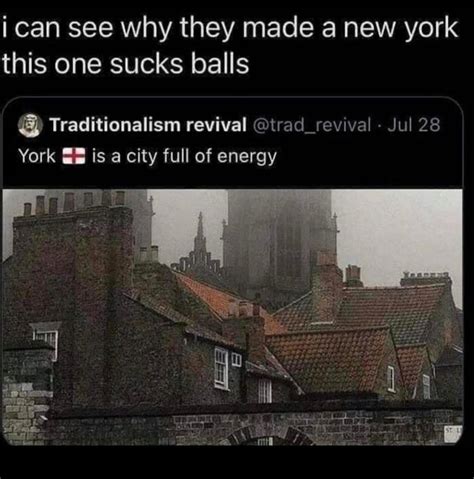Open the Traditionalism revival profile avatar
The image size is (474, 479).
(x=29, y=125)
